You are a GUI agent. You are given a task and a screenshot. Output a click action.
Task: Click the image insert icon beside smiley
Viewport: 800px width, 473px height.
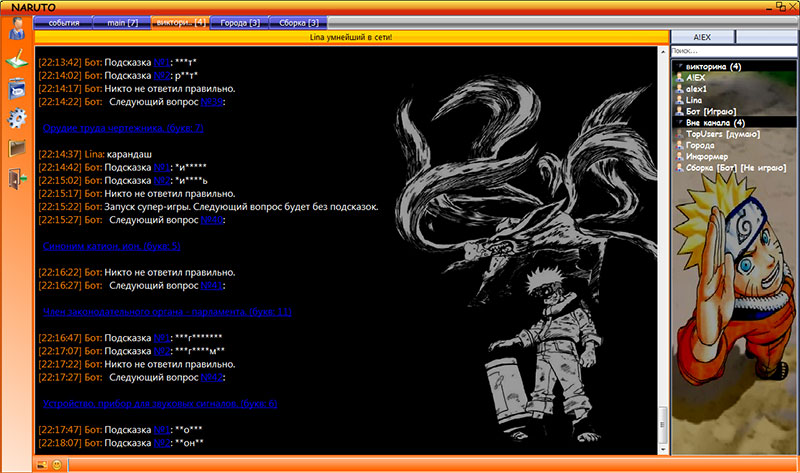pos(42,465)
